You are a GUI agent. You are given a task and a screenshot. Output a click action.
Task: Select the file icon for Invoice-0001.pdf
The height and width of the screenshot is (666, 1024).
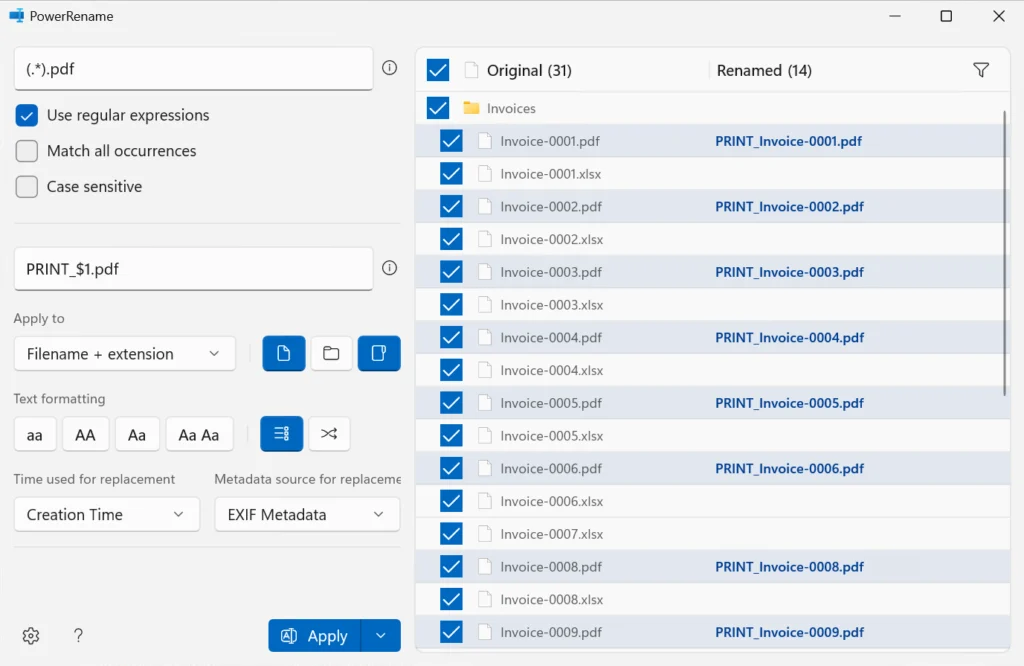[485, 141]
